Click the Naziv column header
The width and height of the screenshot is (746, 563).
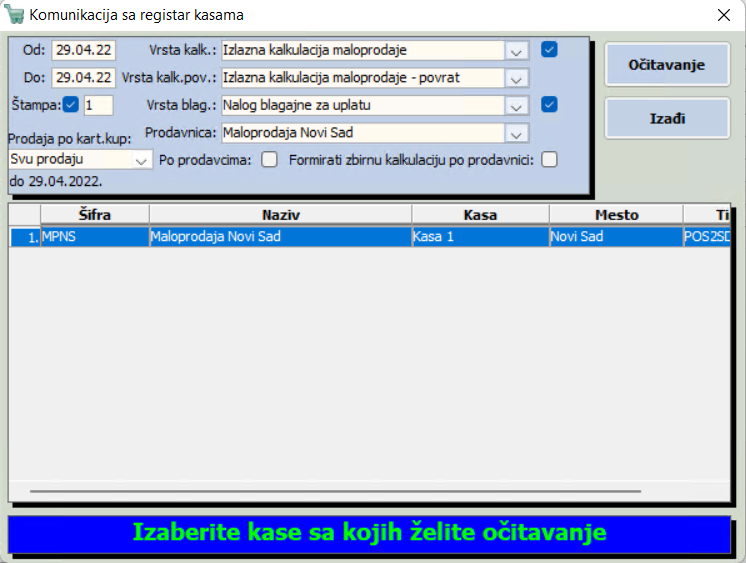tap(281, 215)
